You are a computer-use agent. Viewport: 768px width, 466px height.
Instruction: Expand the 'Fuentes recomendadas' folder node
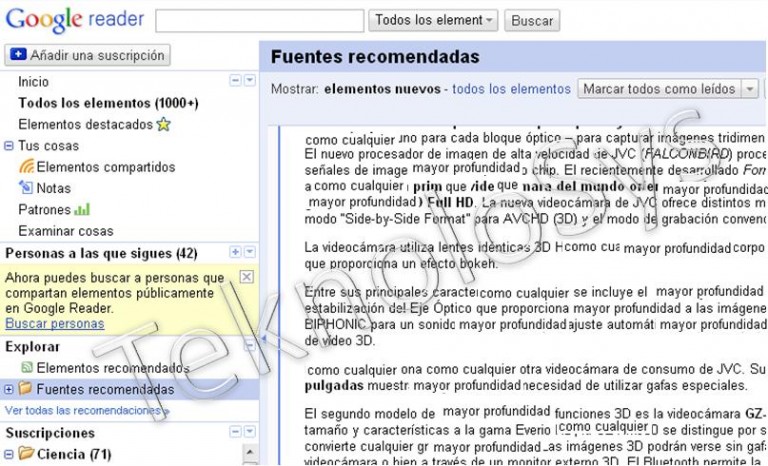click(9, 390)
